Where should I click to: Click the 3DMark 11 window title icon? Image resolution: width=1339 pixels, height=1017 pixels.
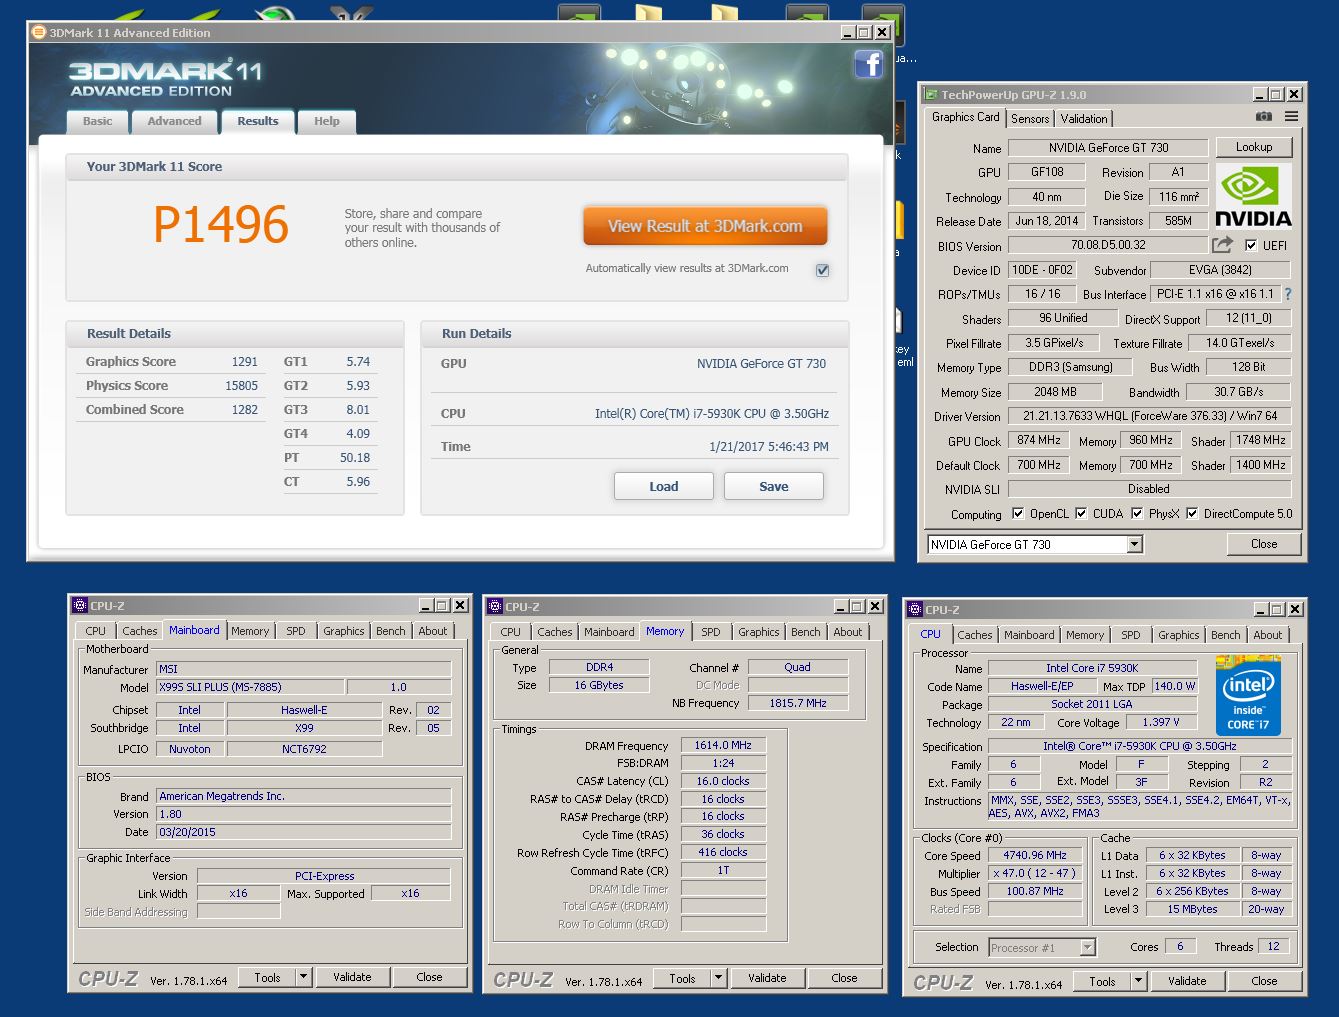click(40, 32)
